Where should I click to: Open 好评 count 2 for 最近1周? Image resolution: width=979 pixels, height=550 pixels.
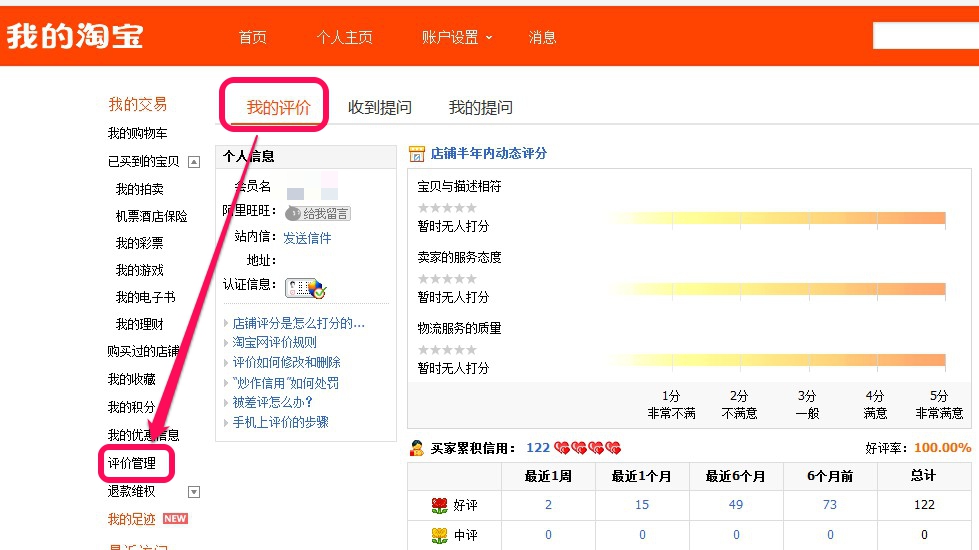[x=548, y=504]
